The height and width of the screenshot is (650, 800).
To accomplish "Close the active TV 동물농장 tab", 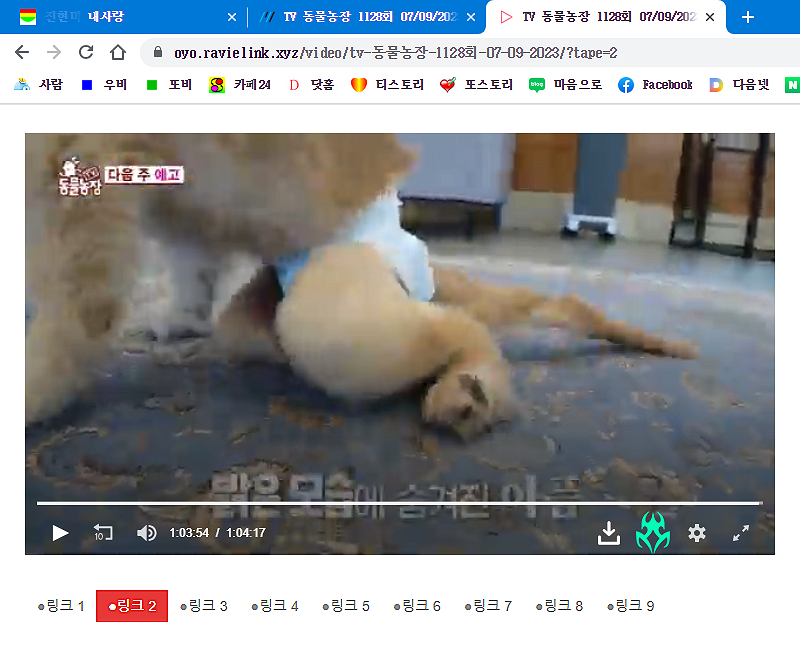I will 710,17.
